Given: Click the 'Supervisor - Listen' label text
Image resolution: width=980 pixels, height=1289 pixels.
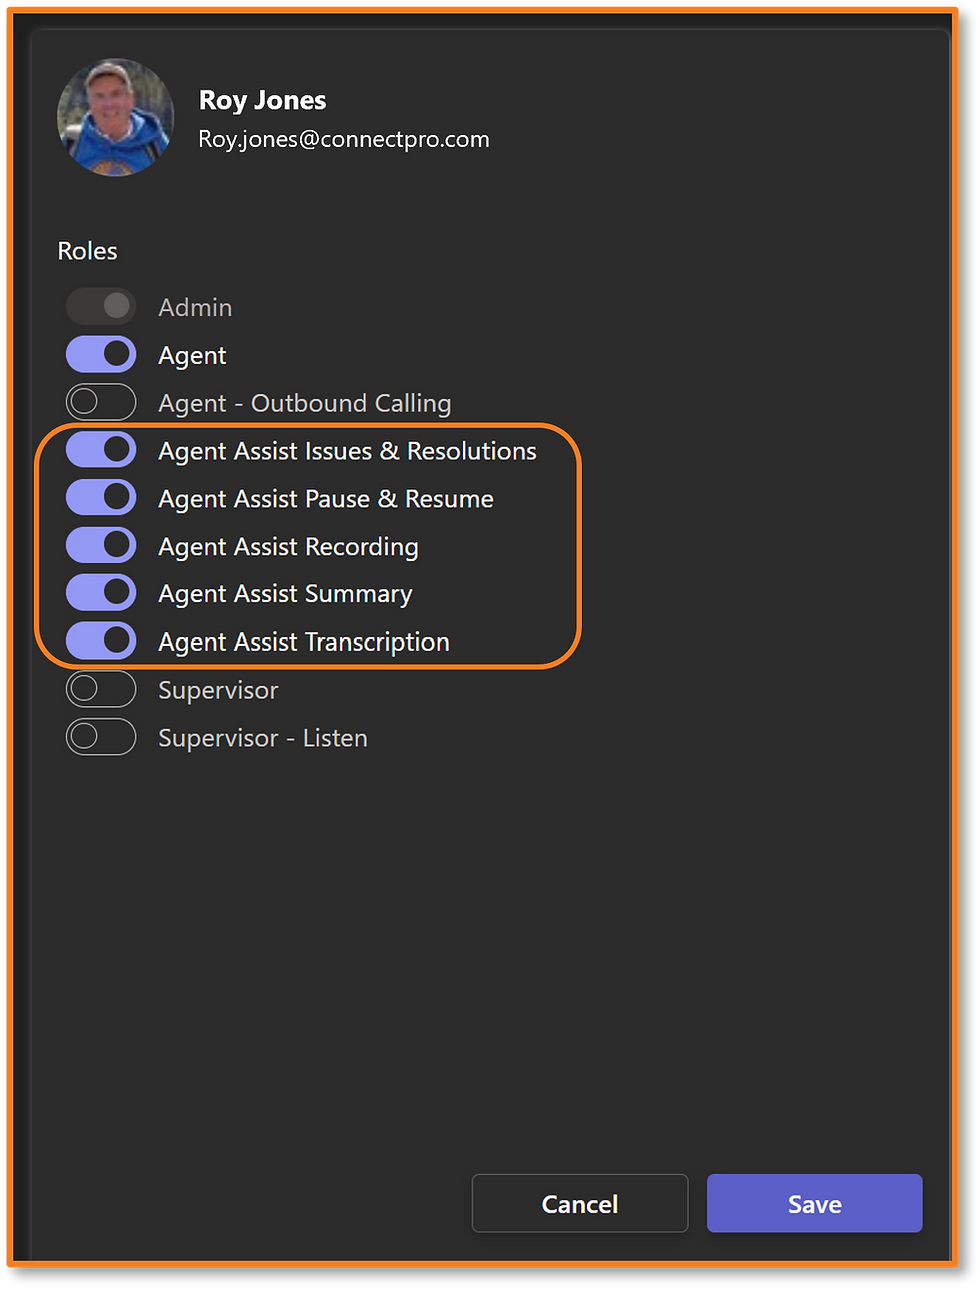Looking at the screenshot, I should point(262,738).
